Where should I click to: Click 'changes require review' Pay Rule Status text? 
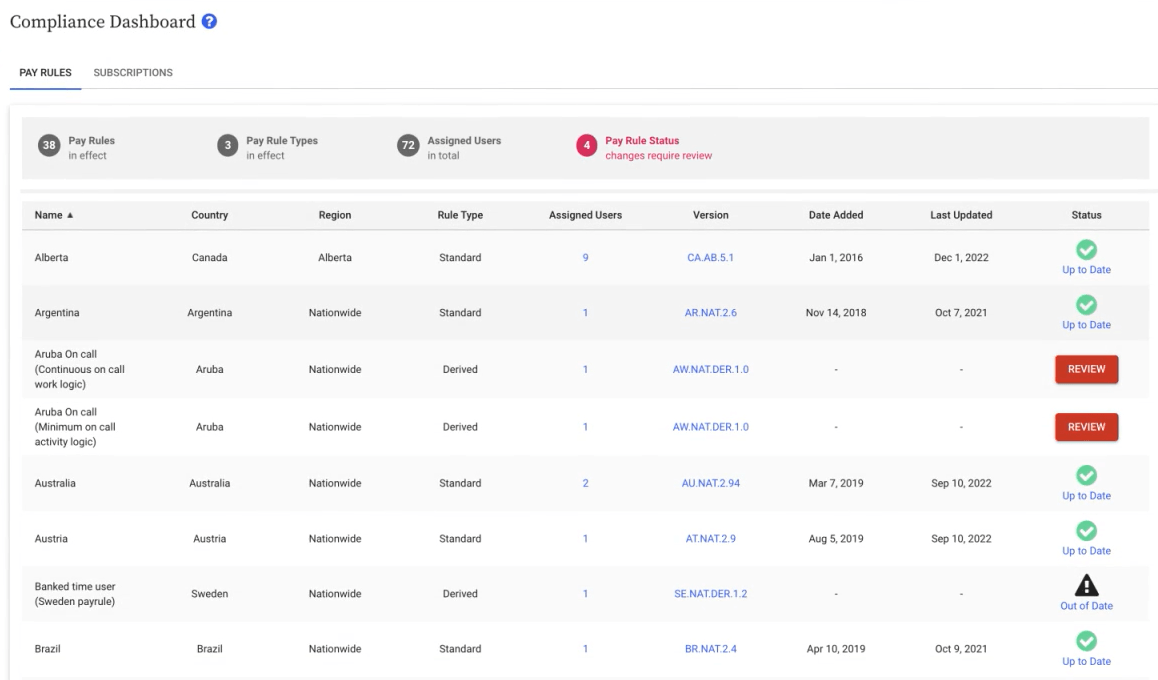(659, 156)
